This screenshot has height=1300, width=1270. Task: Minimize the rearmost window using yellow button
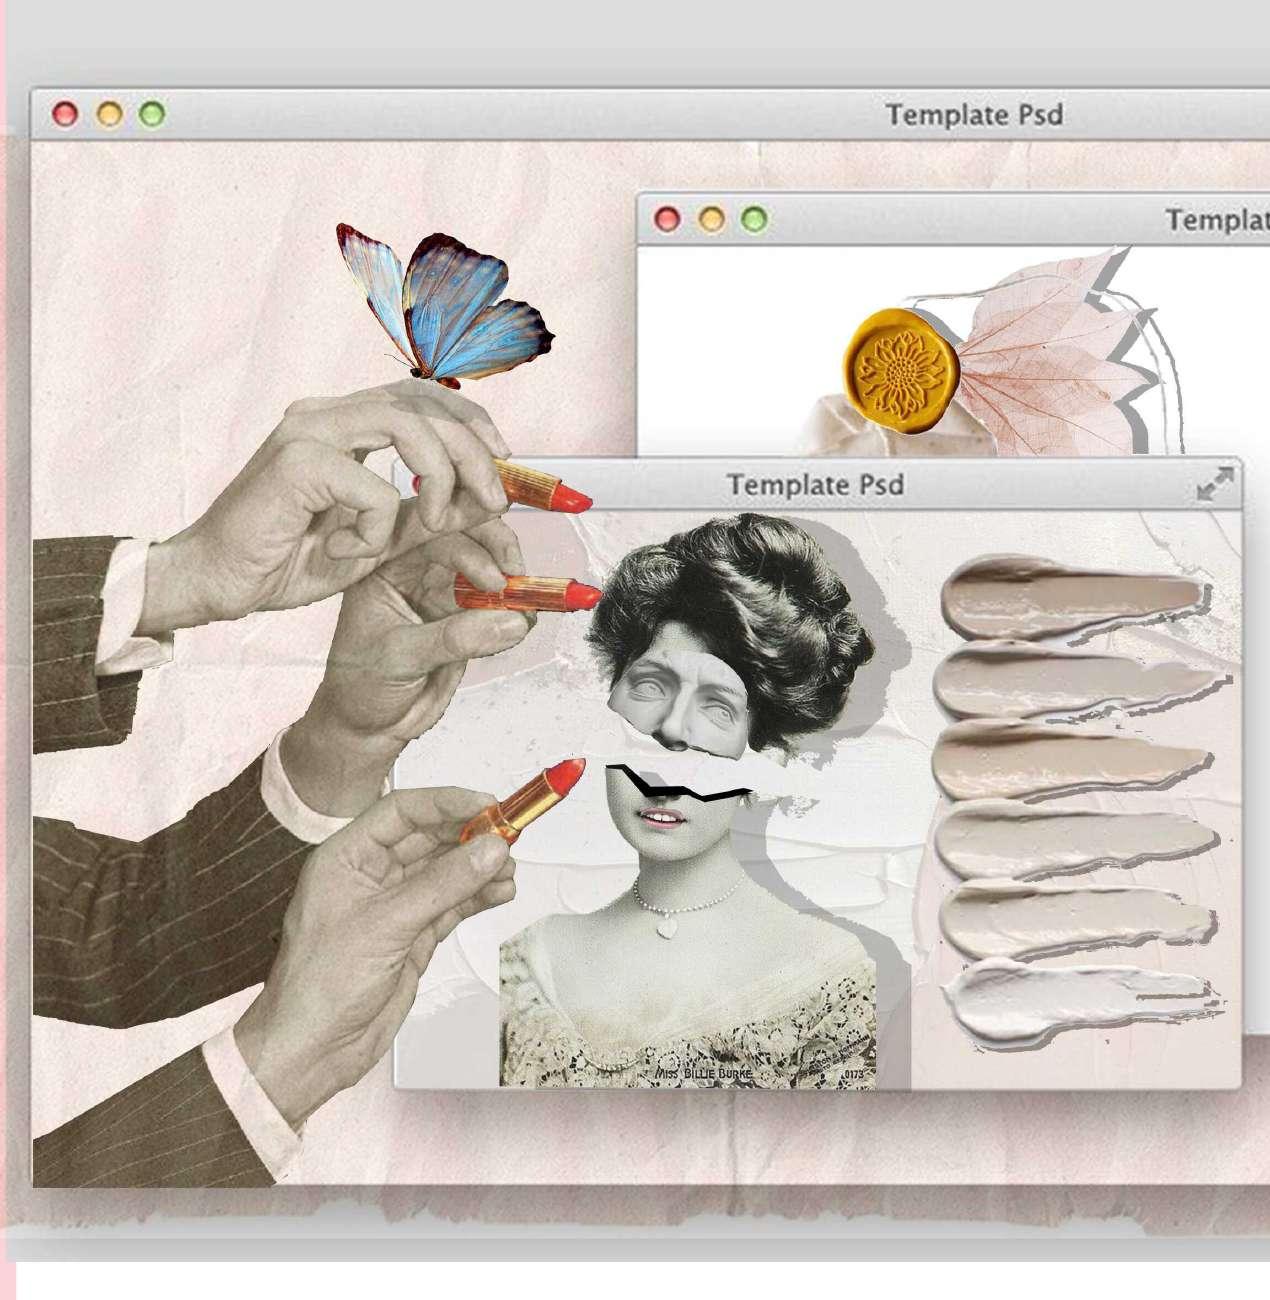[x=109, y=114]
